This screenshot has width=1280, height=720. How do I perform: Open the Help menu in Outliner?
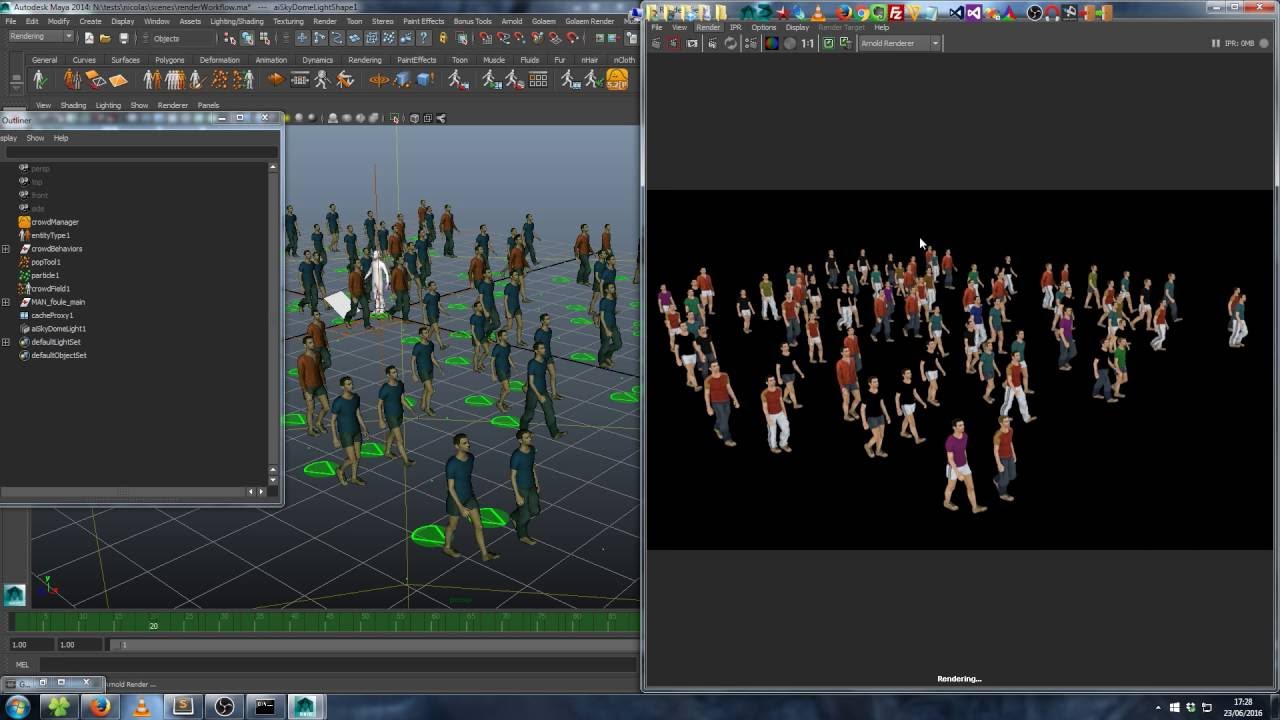coord(61,138)
